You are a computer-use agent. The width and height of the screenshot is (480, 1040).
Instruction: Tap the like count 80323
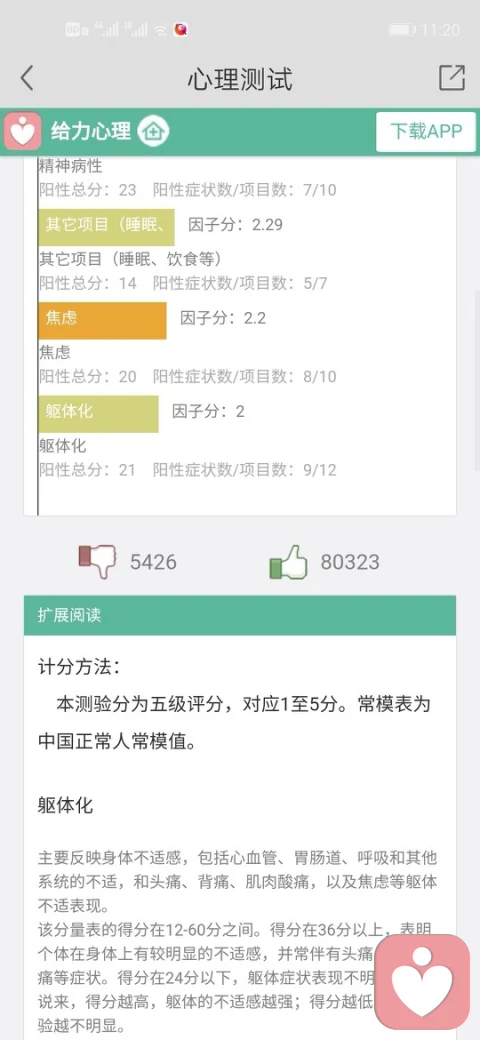(x=350, y=562)
